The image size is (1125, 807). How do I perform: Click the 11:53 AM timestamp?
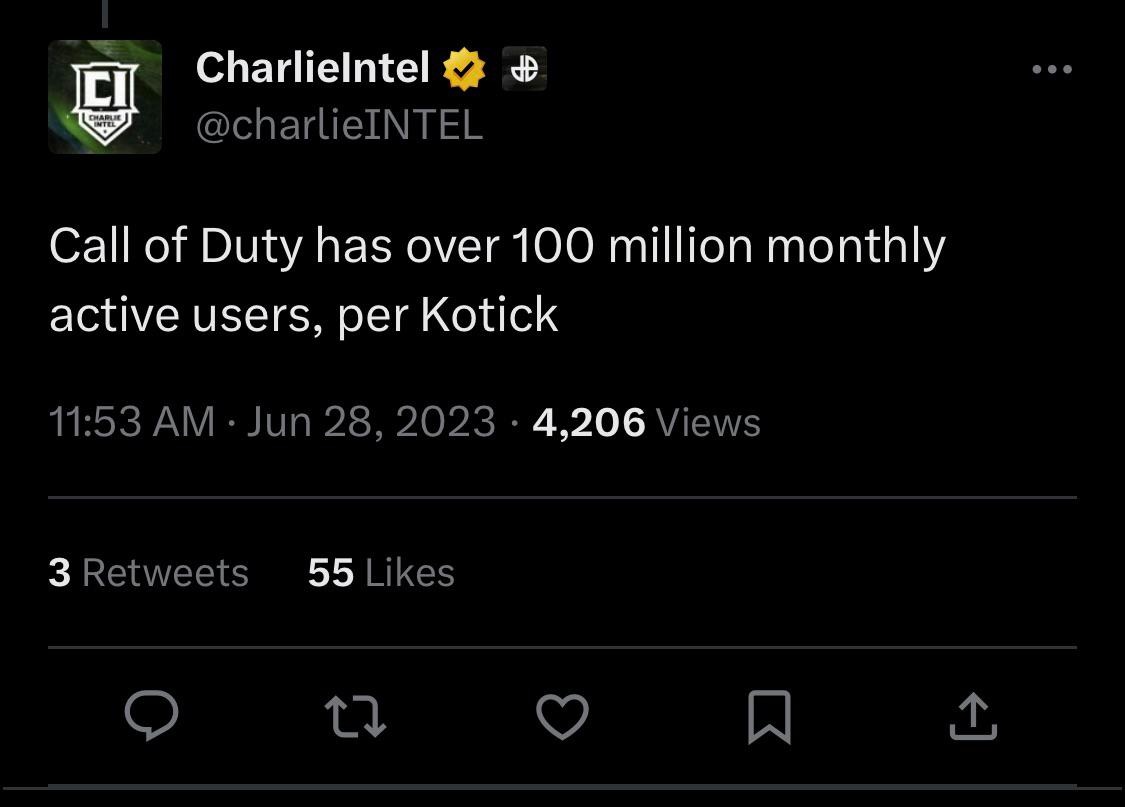[131, 422]
